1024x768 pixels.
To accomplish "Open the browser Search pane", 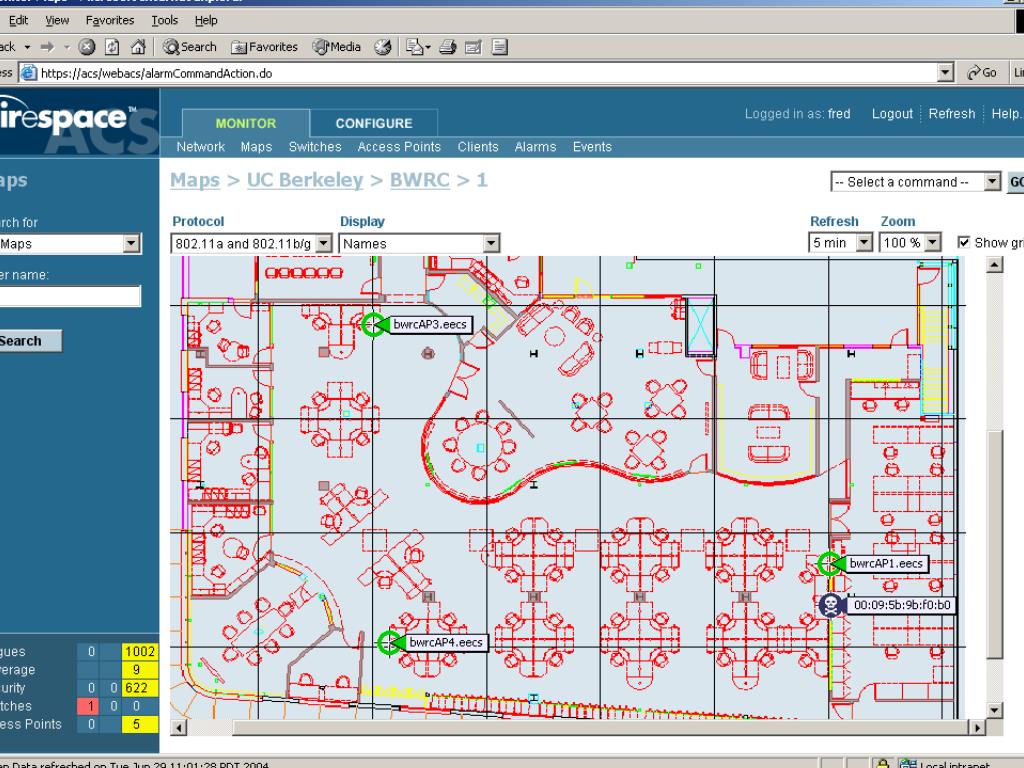I will tap(190, 47).
